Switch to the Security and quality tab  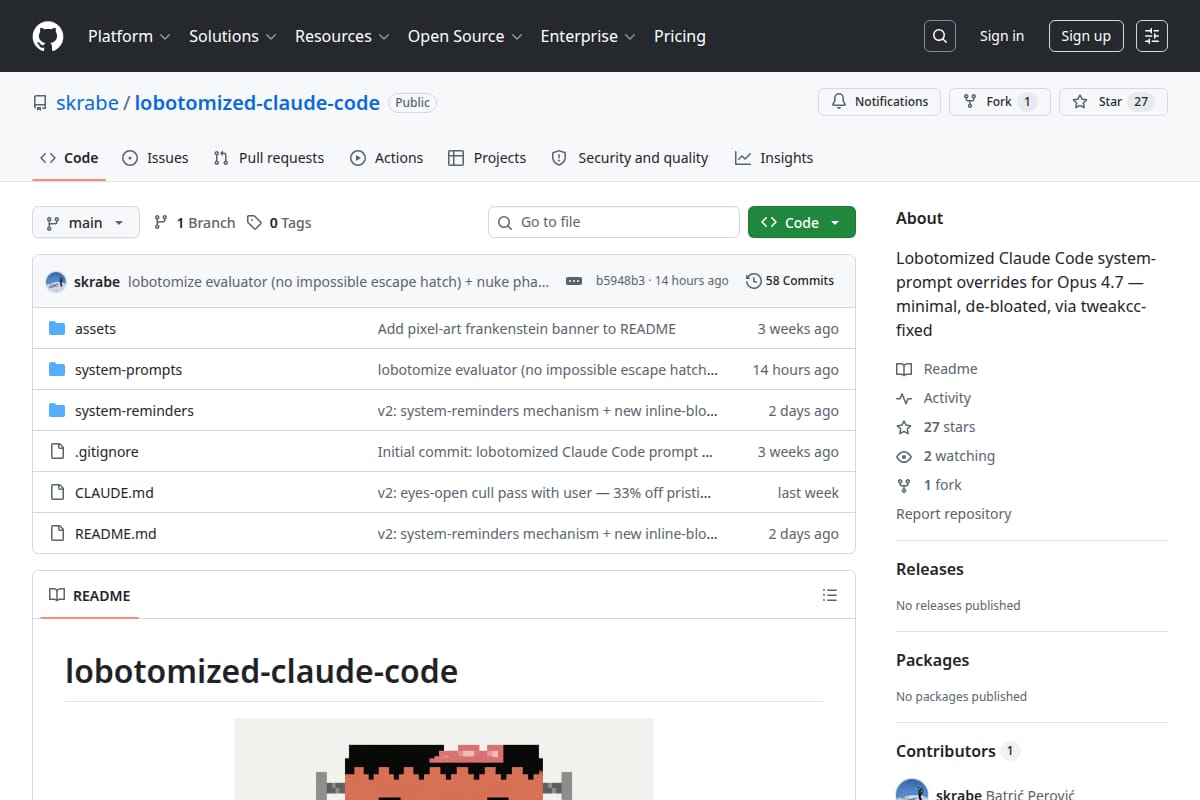(630, 158)
